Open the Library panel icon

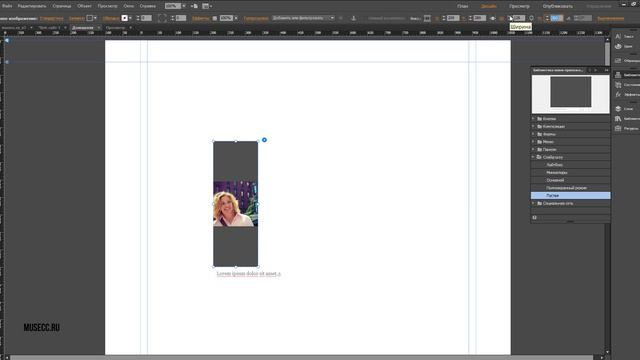[x=618, y=118]
